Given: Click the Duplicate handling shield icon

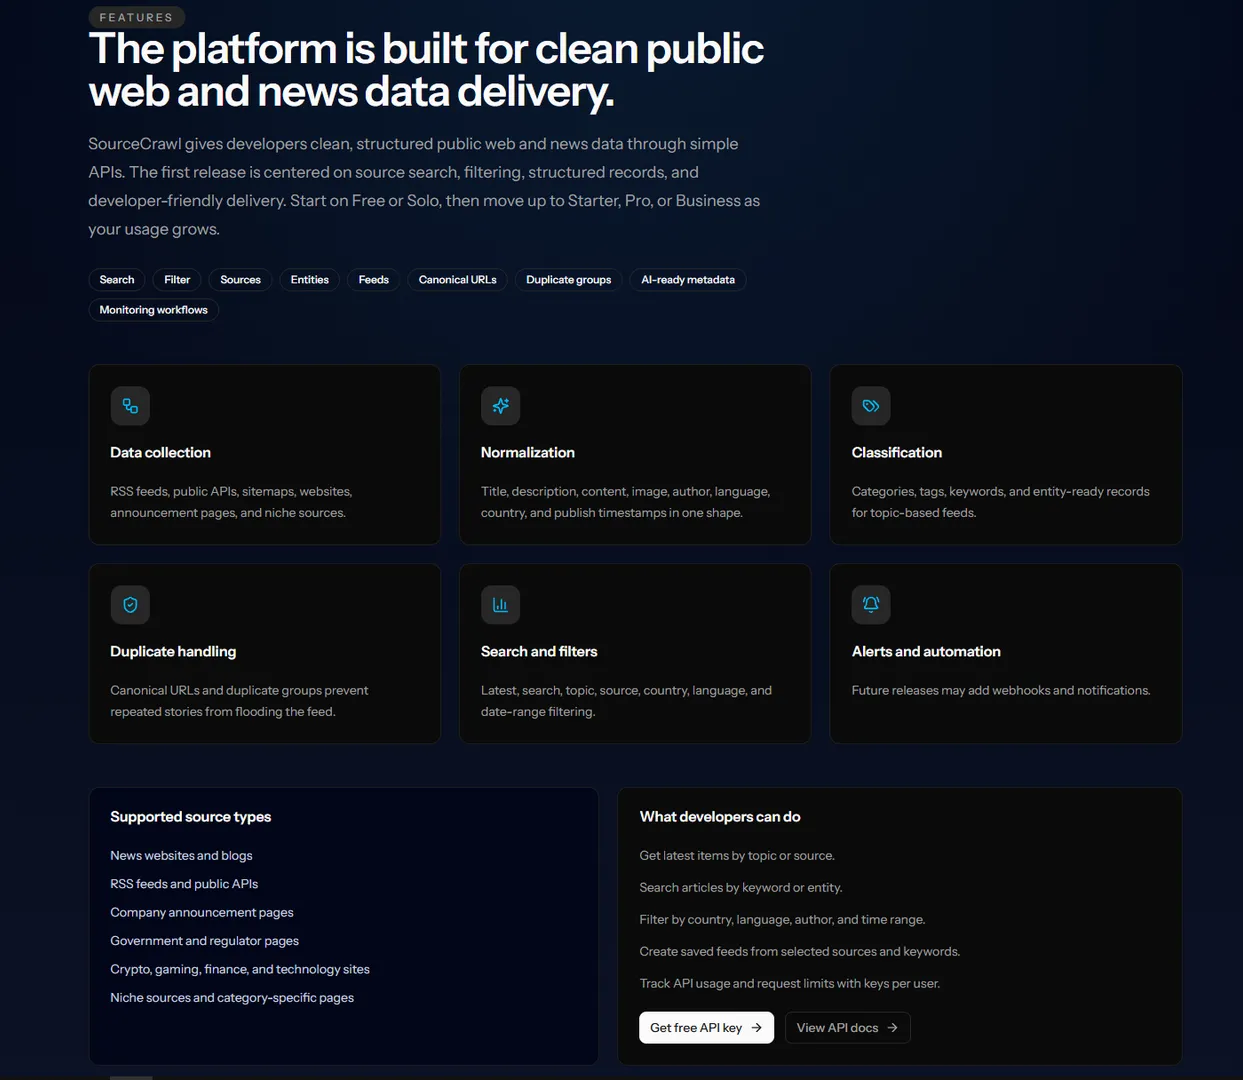Looking at the screenshot, I should tap(130, 605).
